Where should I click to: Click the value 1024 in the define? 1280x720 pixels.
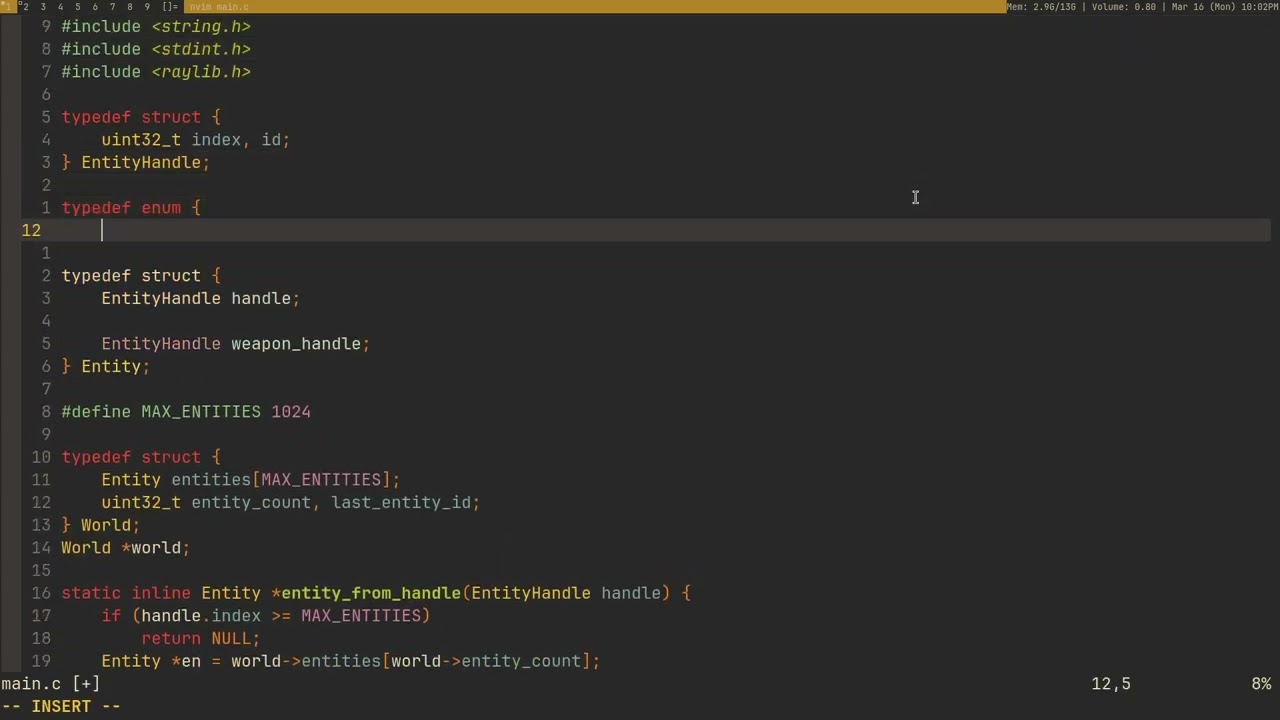[x=291, y=412]
